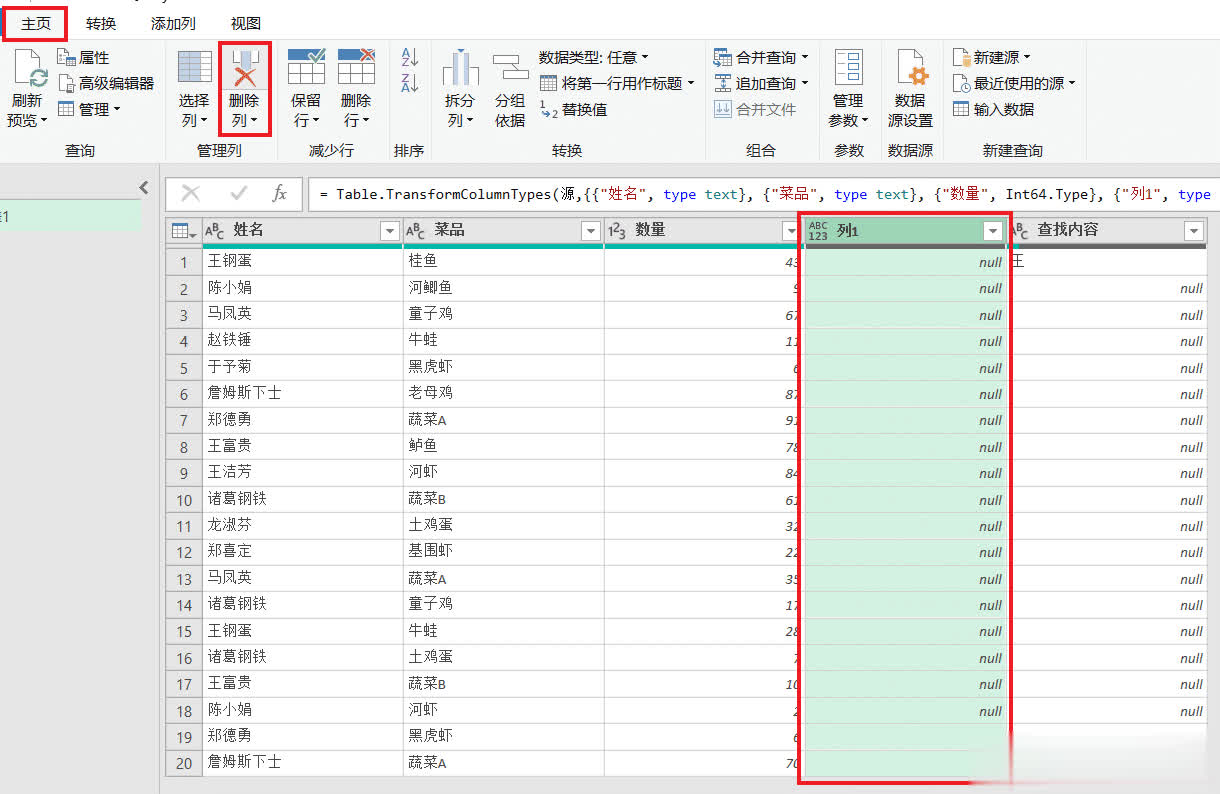Cancel formula edit with the X button

pyautogui.click(x=190, y=194)
